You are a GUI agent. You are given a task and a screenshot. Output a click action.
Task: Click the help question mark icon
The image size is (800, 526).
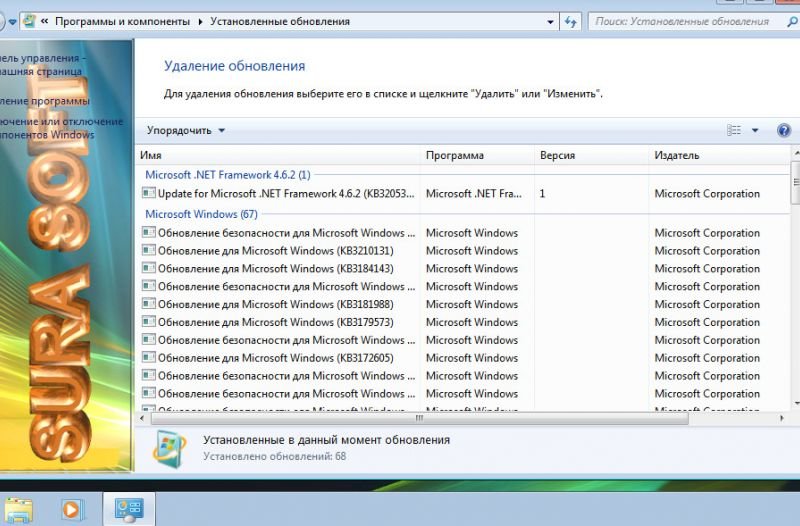(784, 131)
